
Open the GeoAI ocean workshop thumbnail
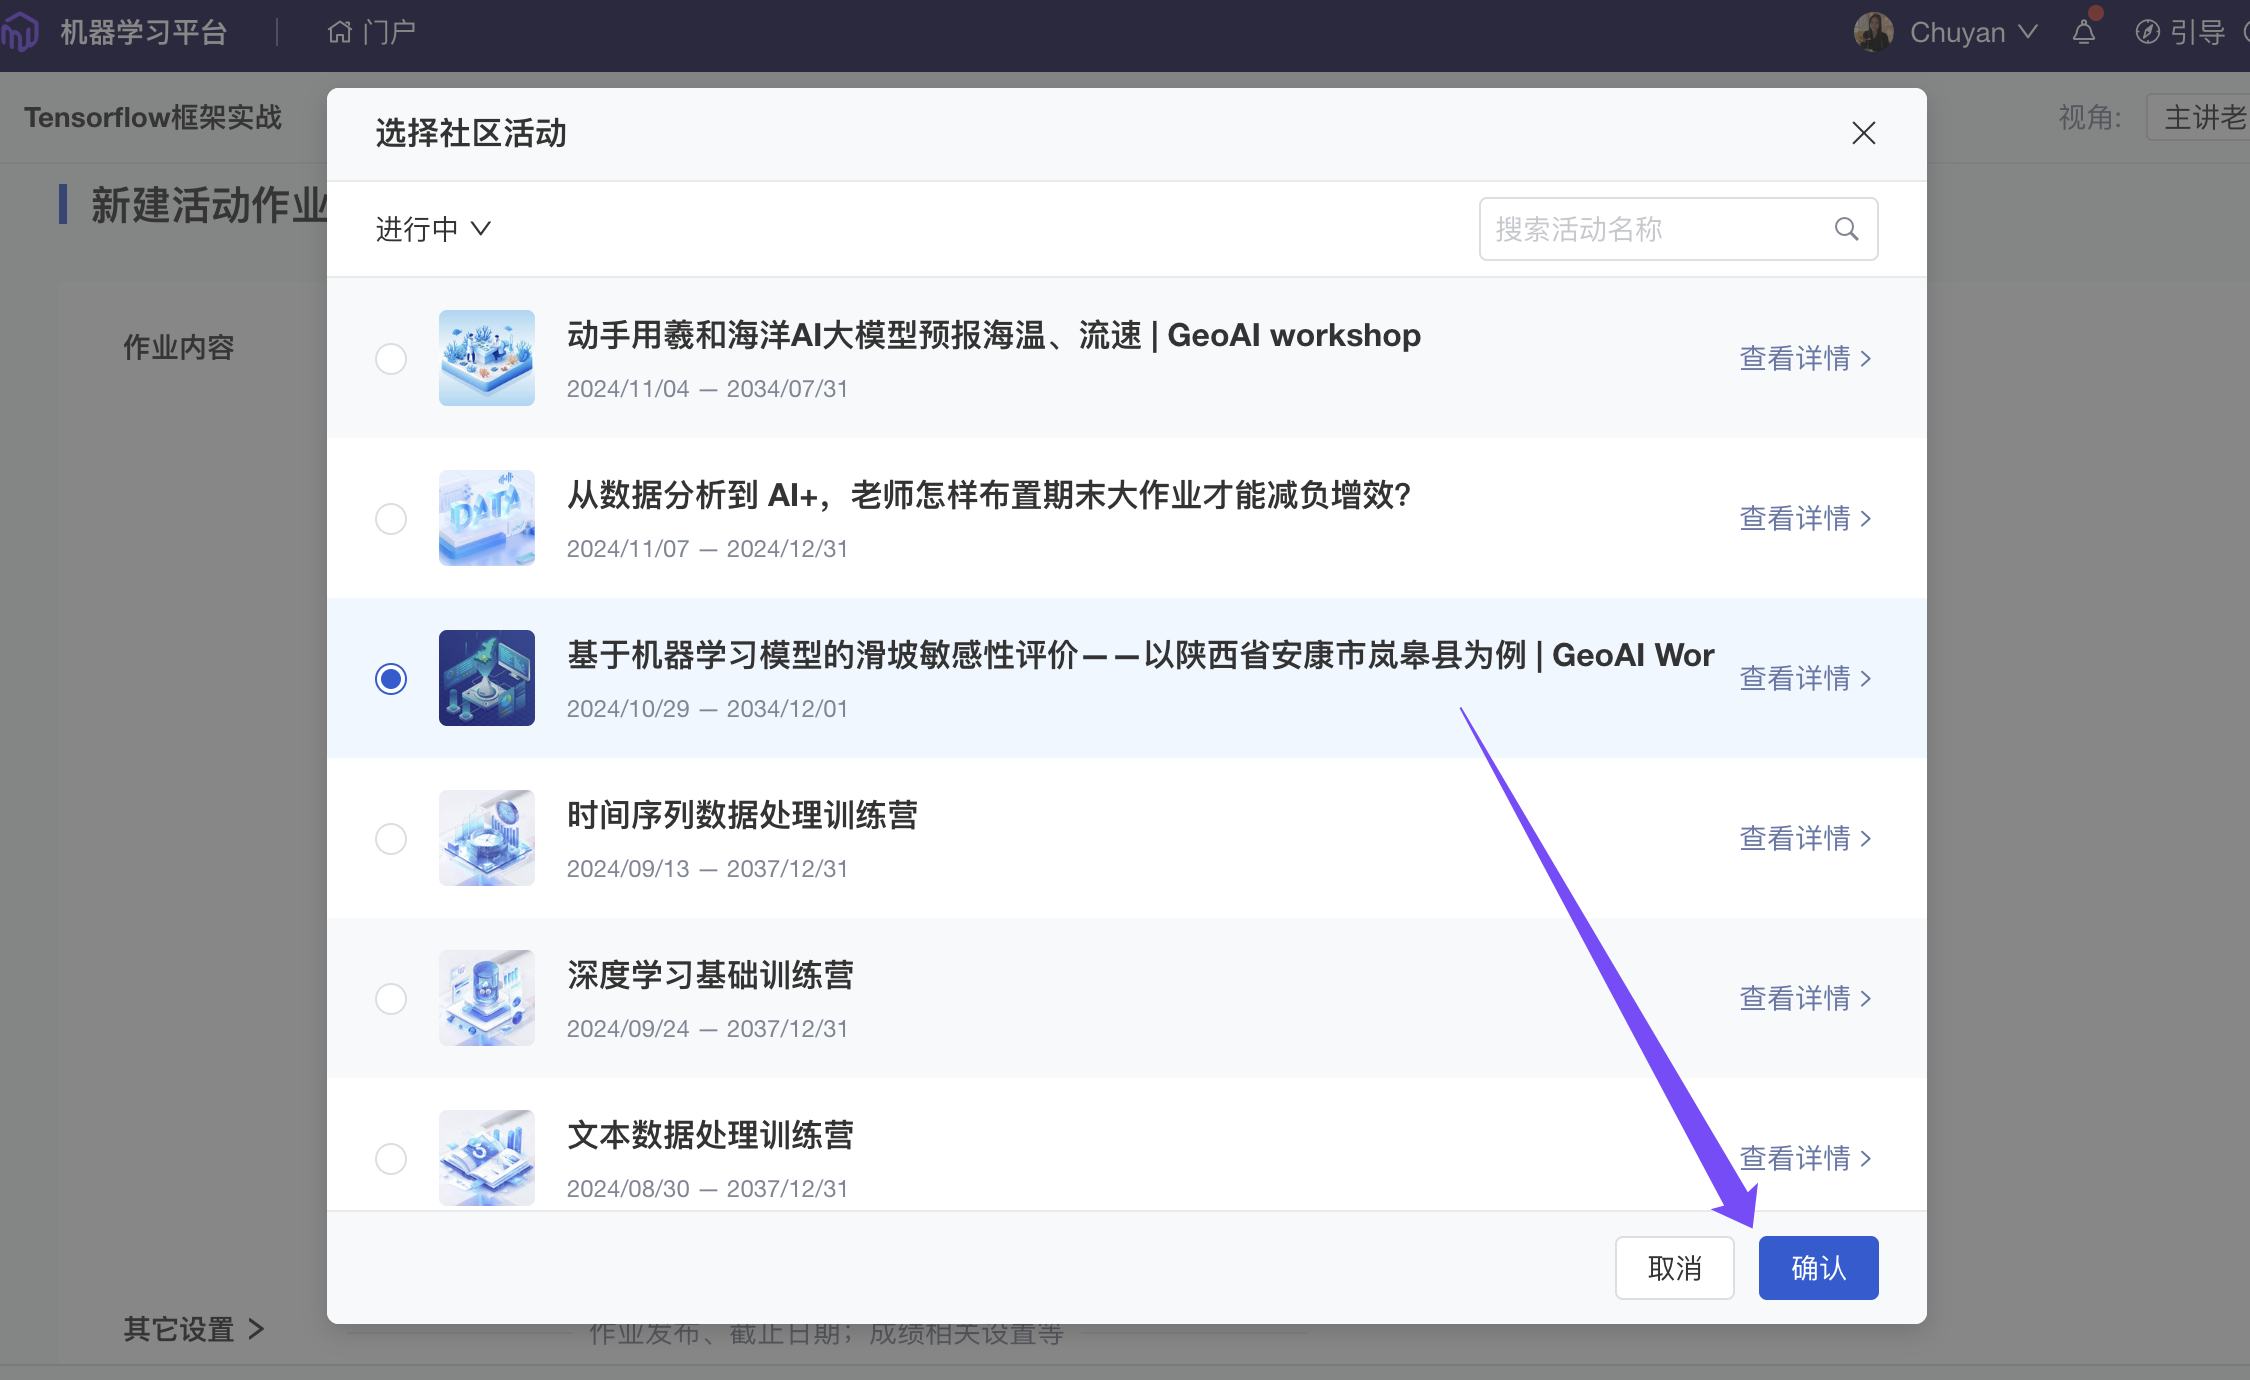pyautogui.click(x=486, y=358)
